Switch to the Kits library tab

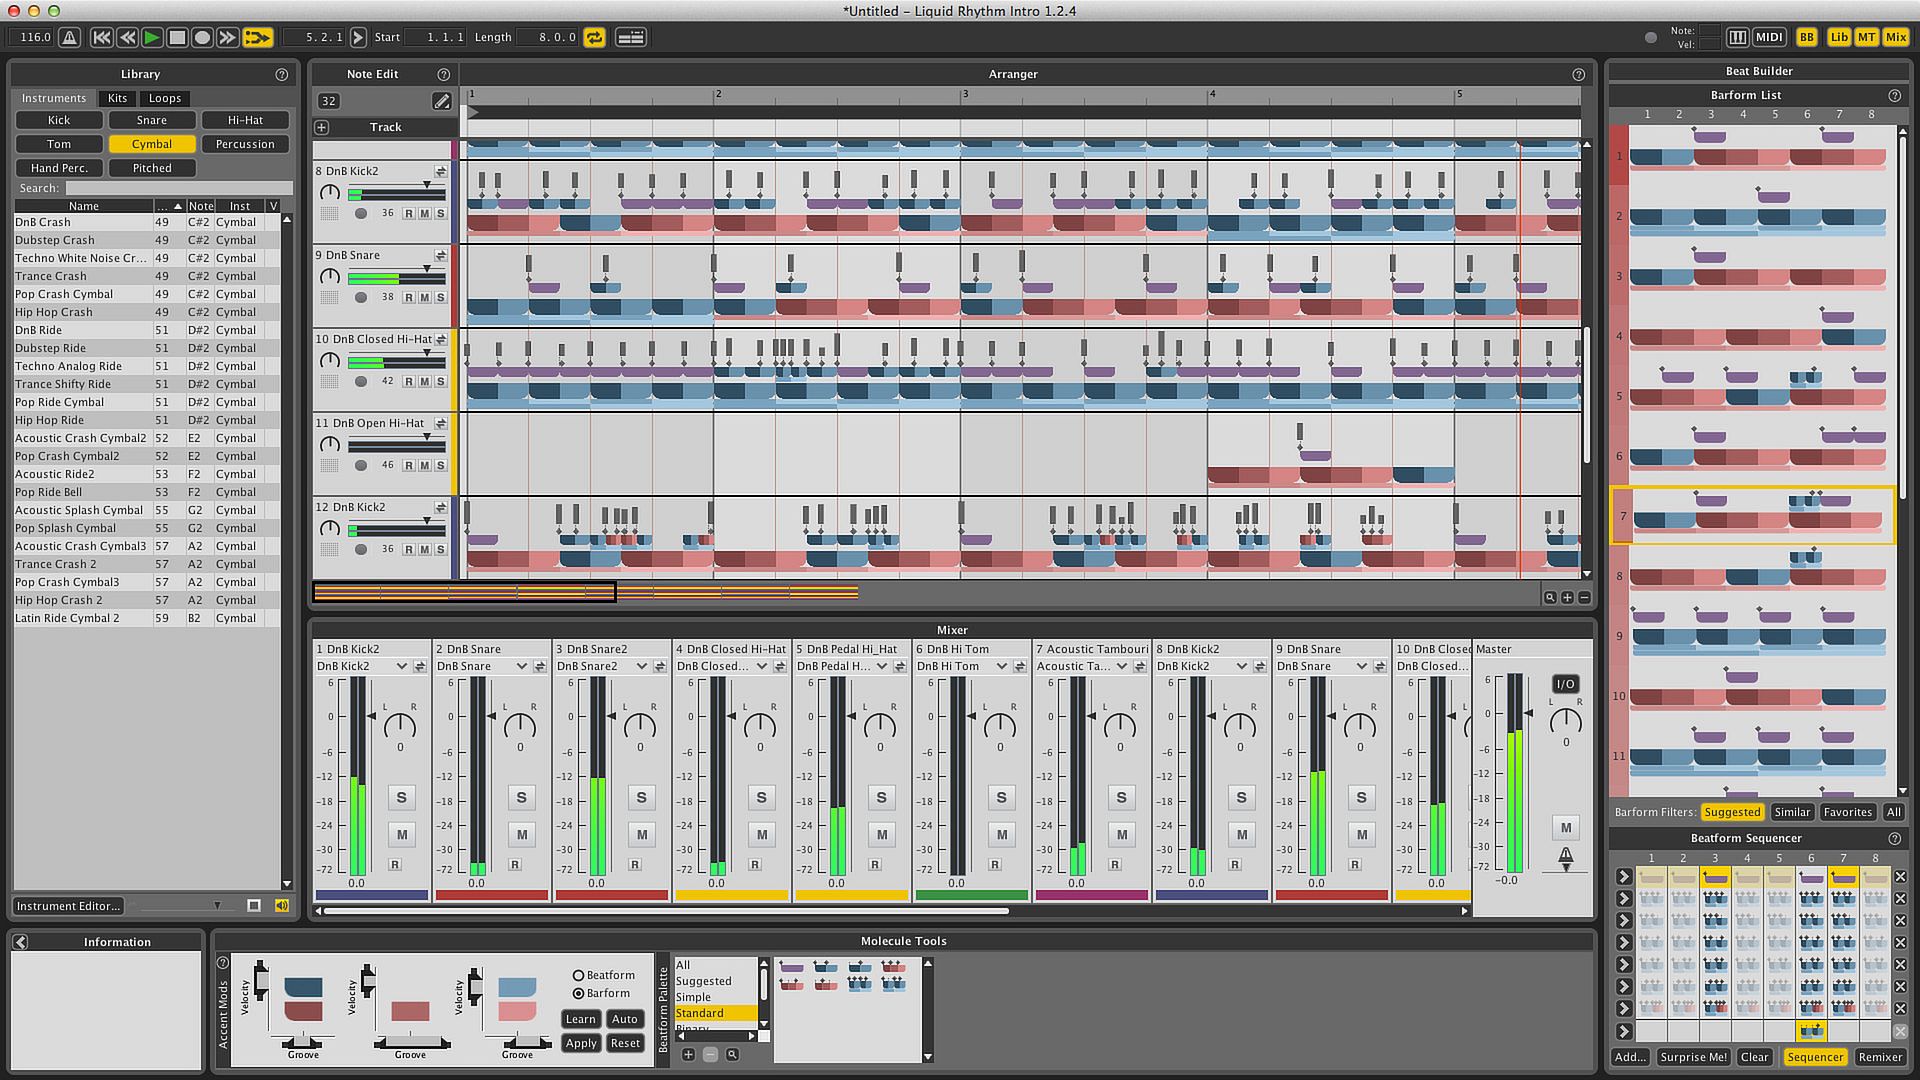(117, 98)
